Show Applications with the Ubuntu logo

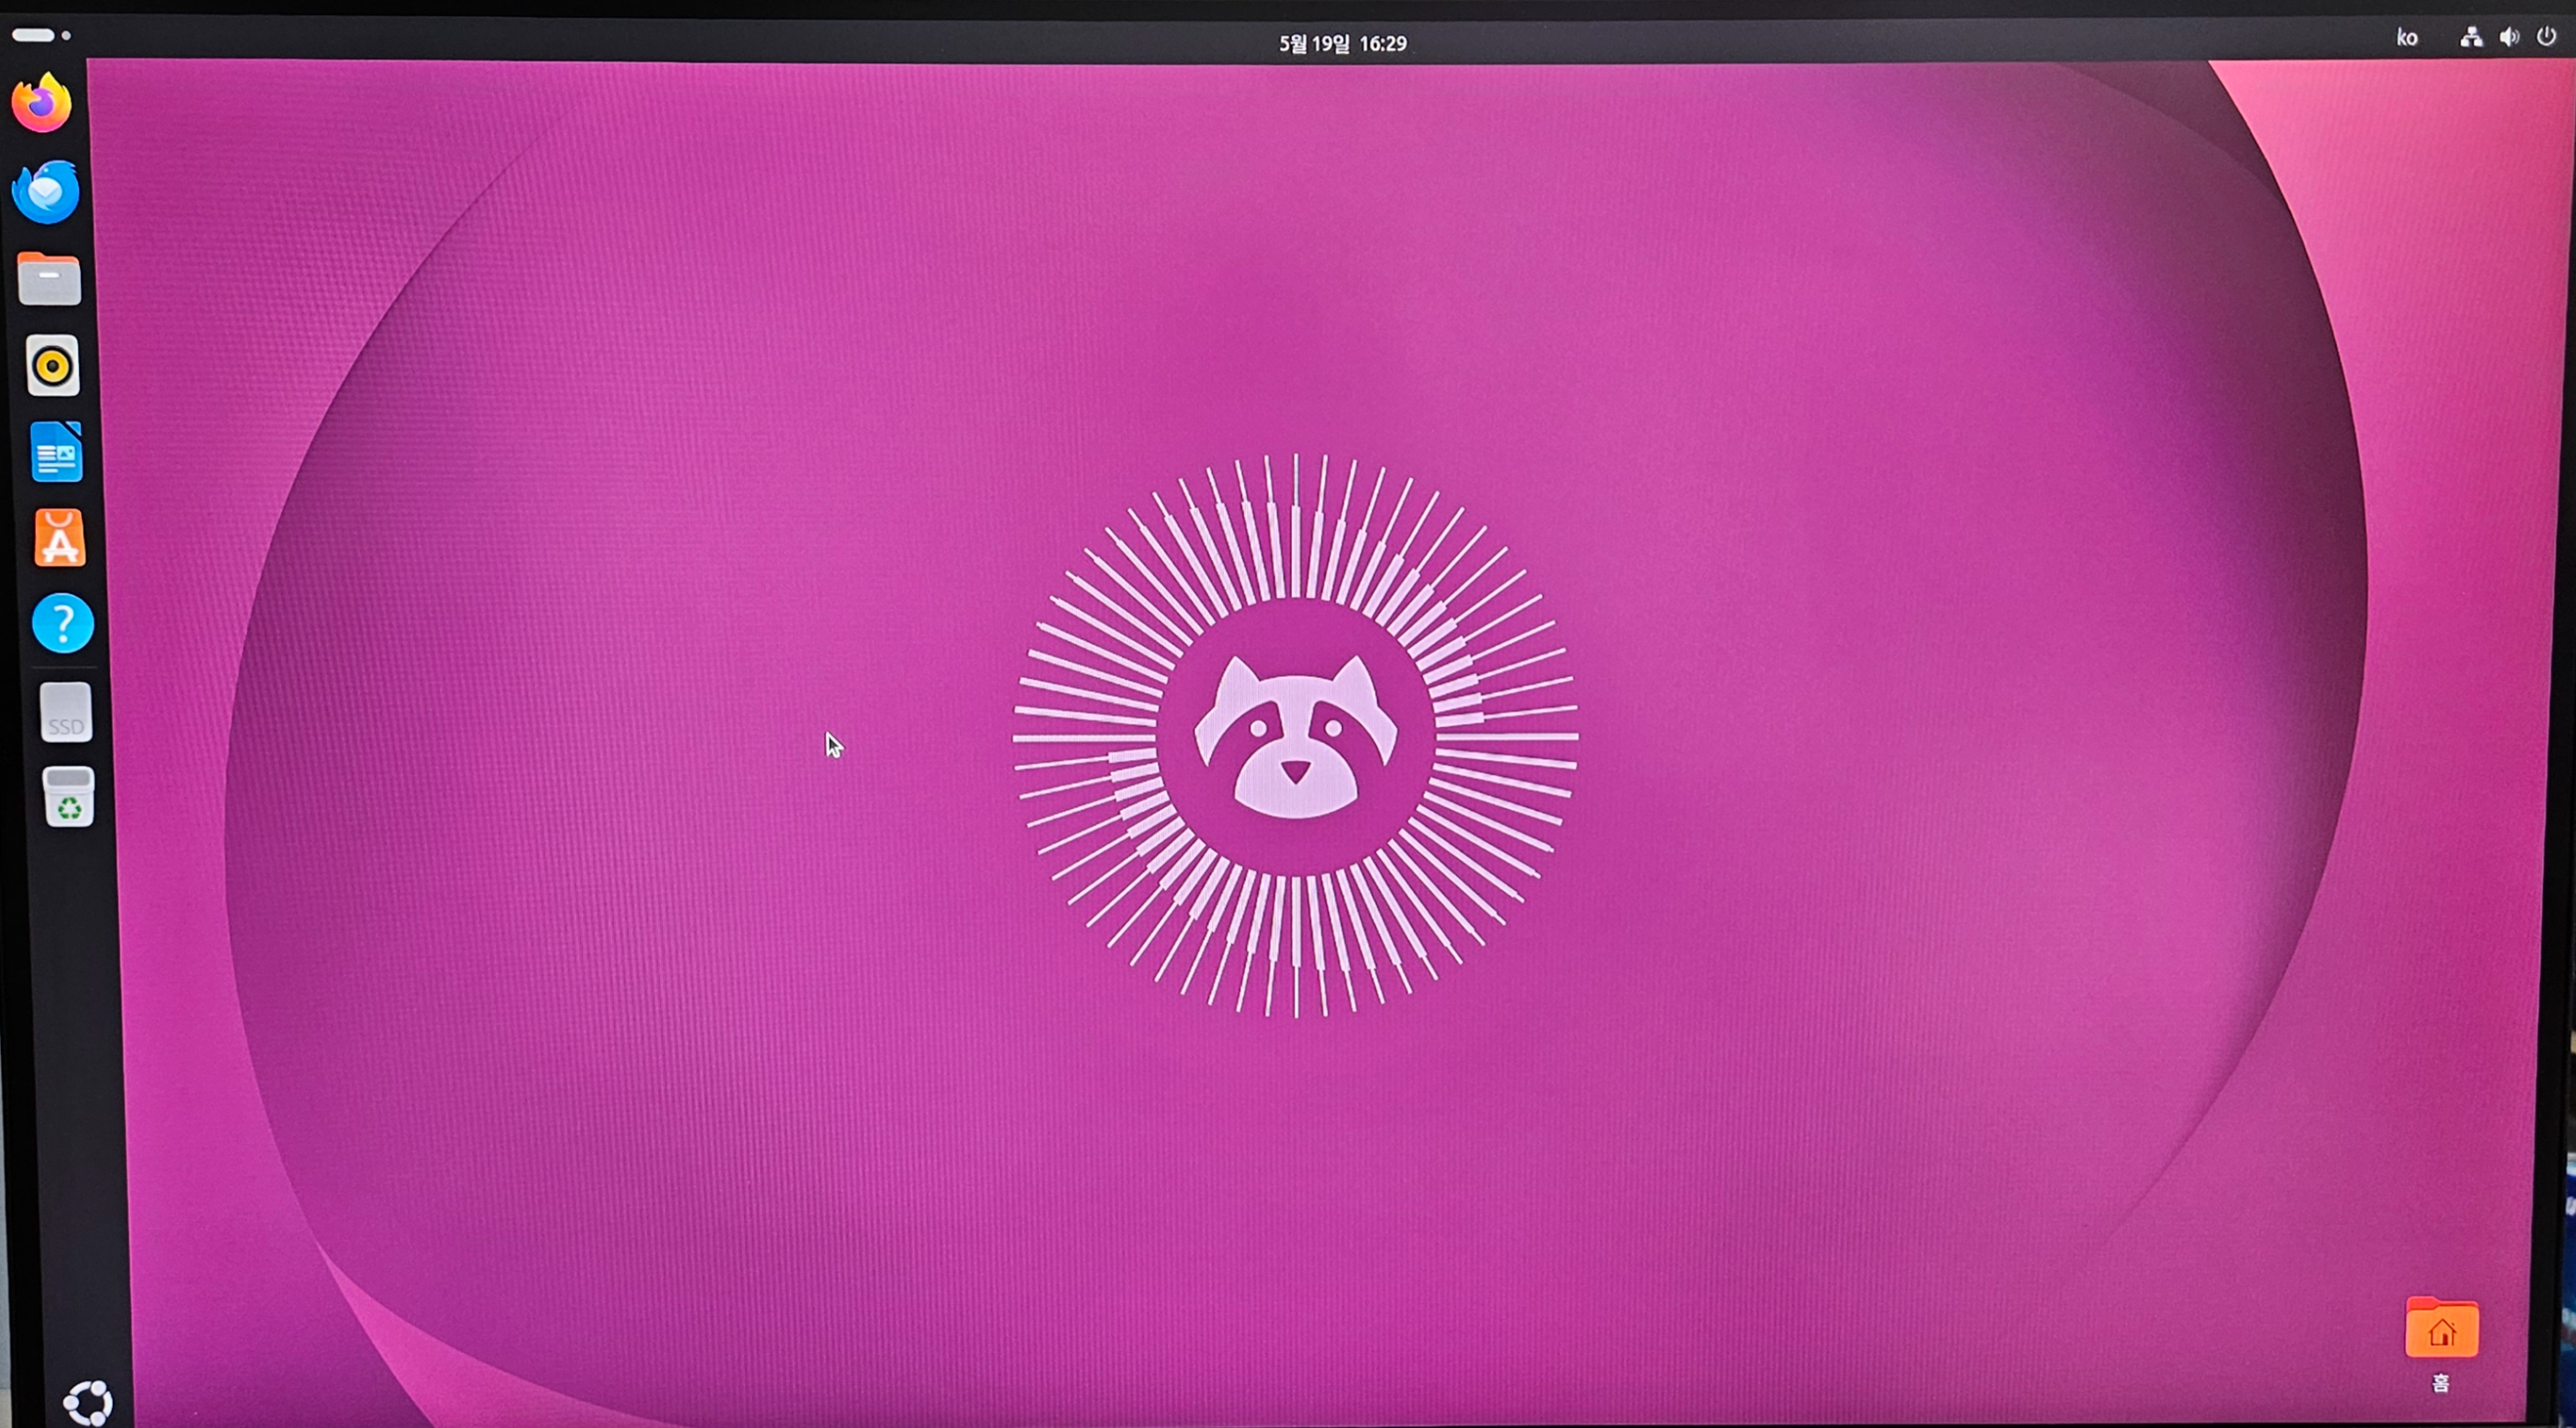click(x=88, y=1403)
